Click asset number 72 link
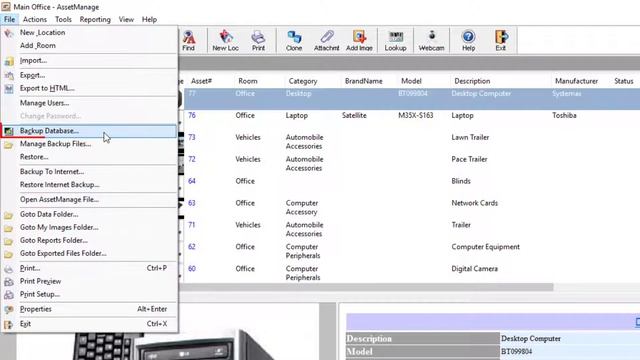The image size is (640, 360). pyautogui.click(x=192, y=159)
